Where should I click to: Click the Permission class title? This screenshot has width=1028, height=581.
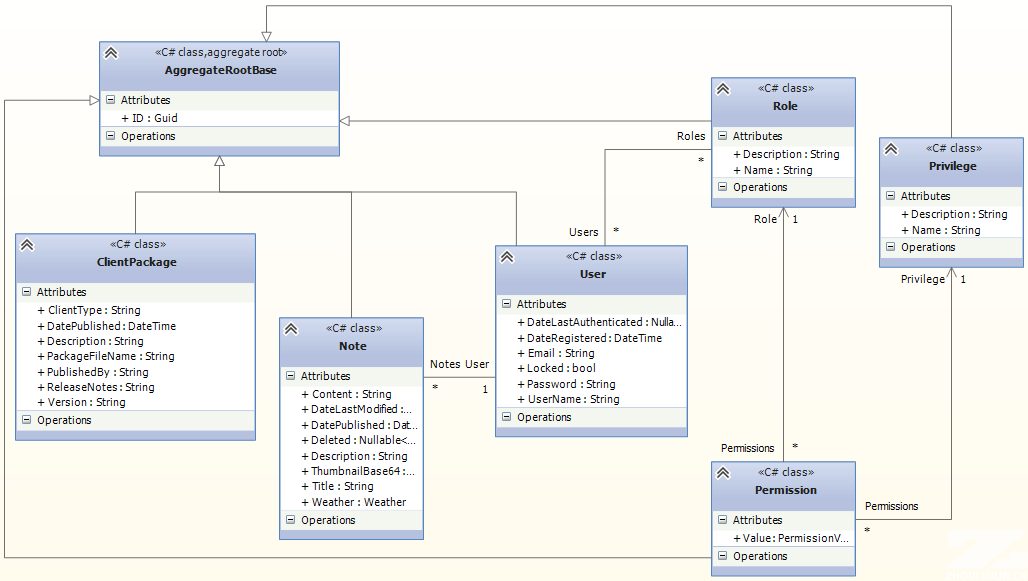[x=785, y=490]
